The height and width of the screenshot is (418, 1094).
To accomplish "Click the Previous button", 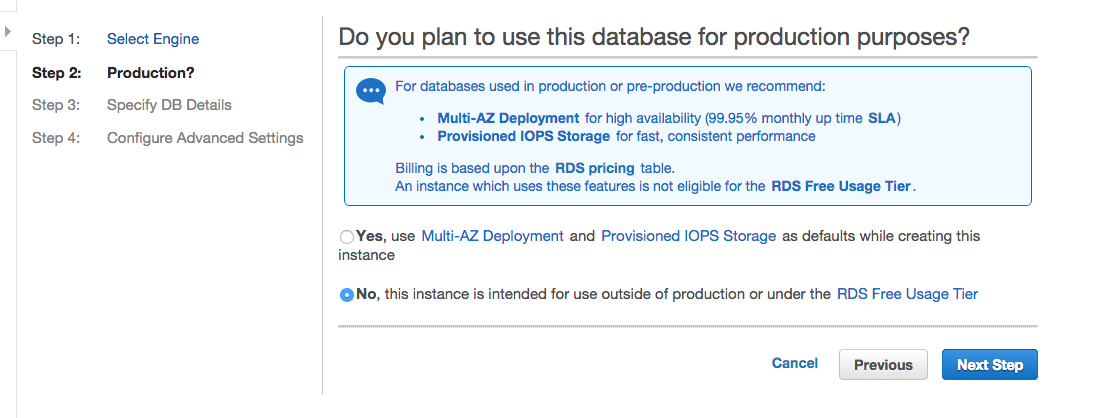I will click(883, 364).
